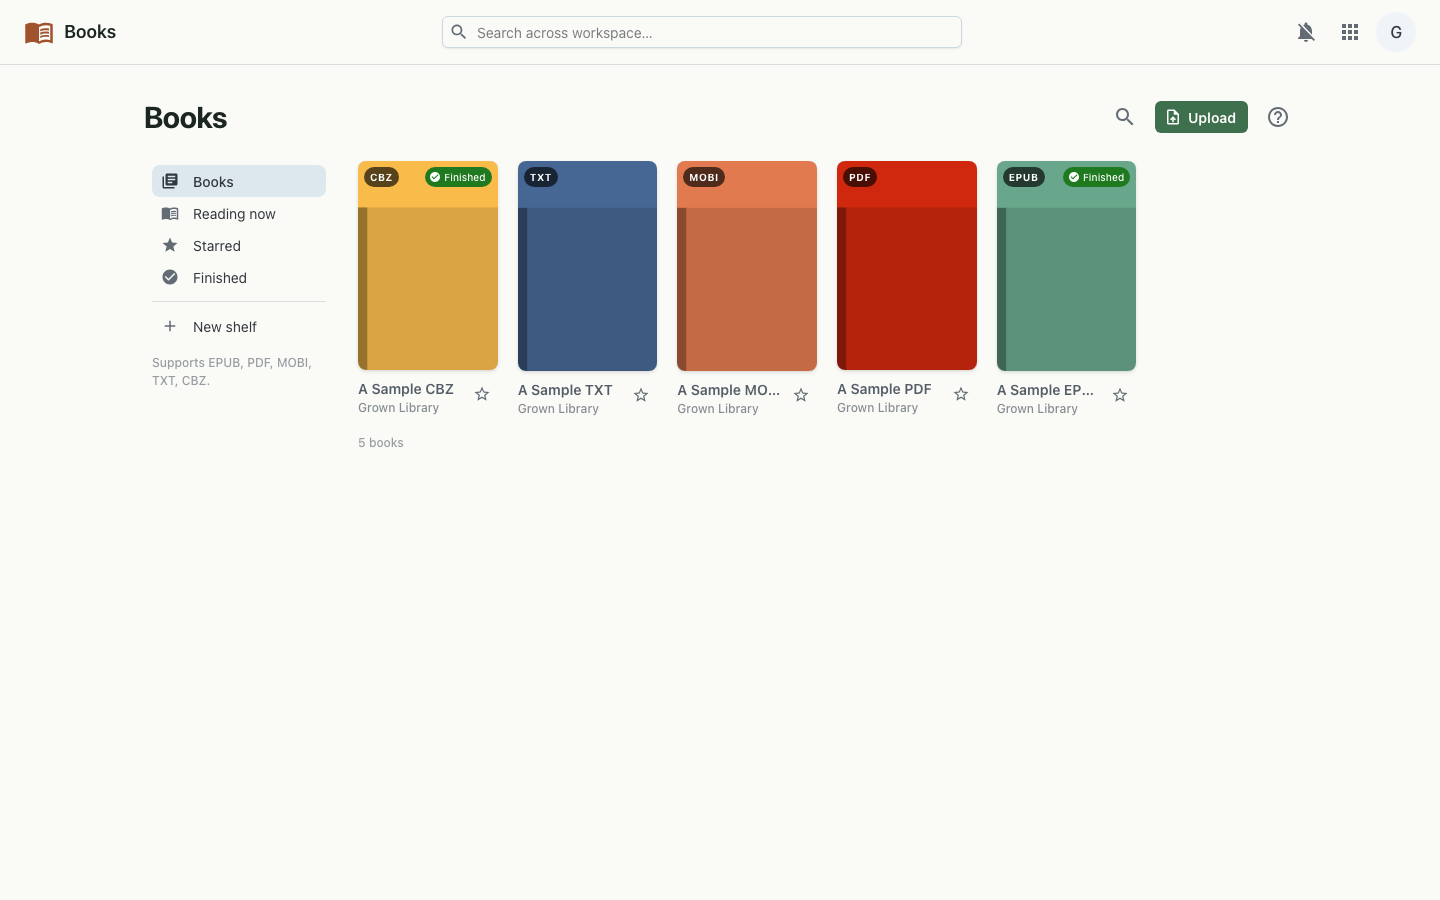The height and width of the screenshot is (900, 1440).
Task: Click Grown Library under A Sample PDF
Action: click(x=877, y=408)
